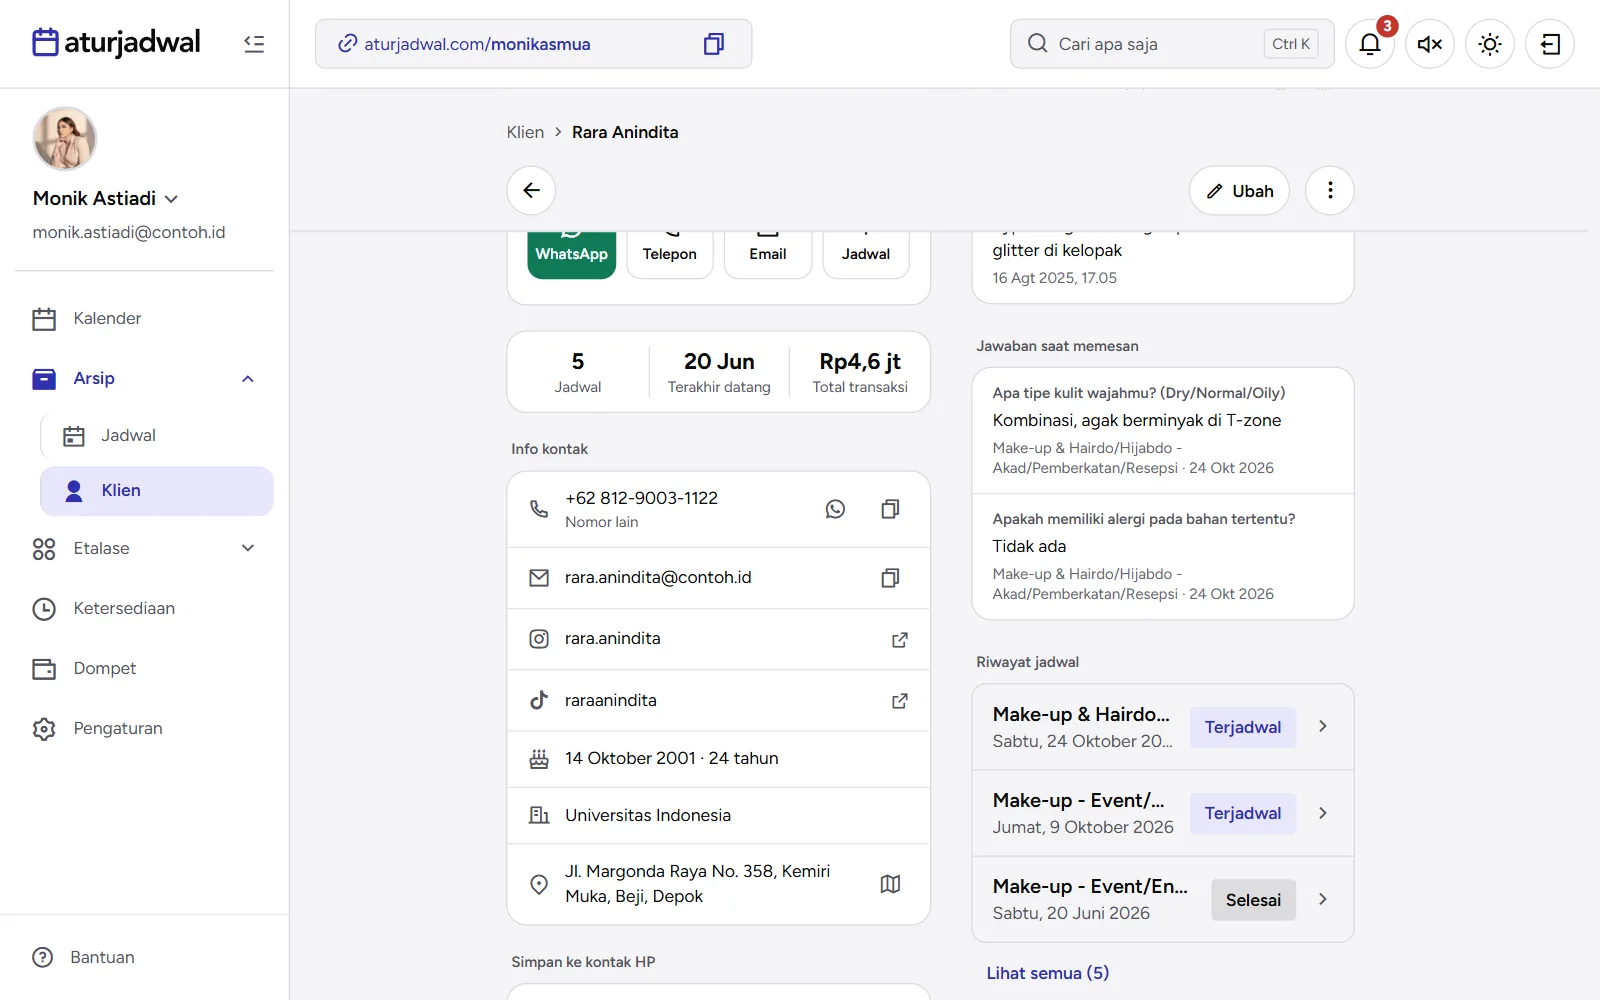This screenshot has width=1600, height=1000.
Task: Click the Email action button
Action: point(768,254)
